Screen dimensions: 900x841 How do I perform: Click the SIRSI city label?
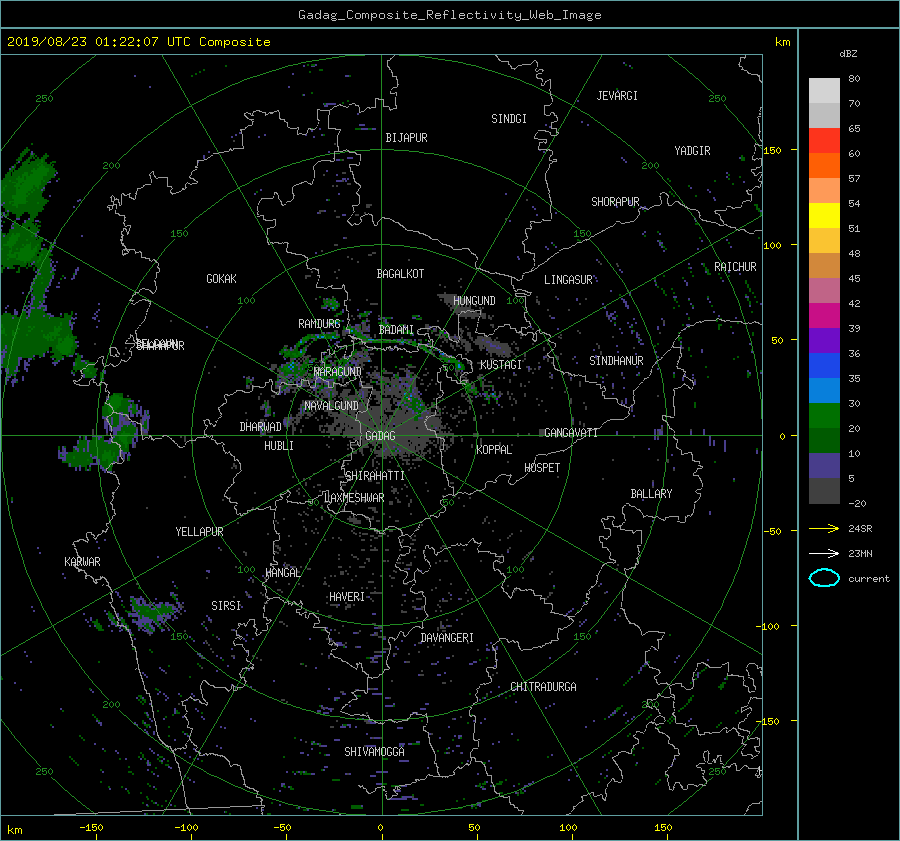226,606
